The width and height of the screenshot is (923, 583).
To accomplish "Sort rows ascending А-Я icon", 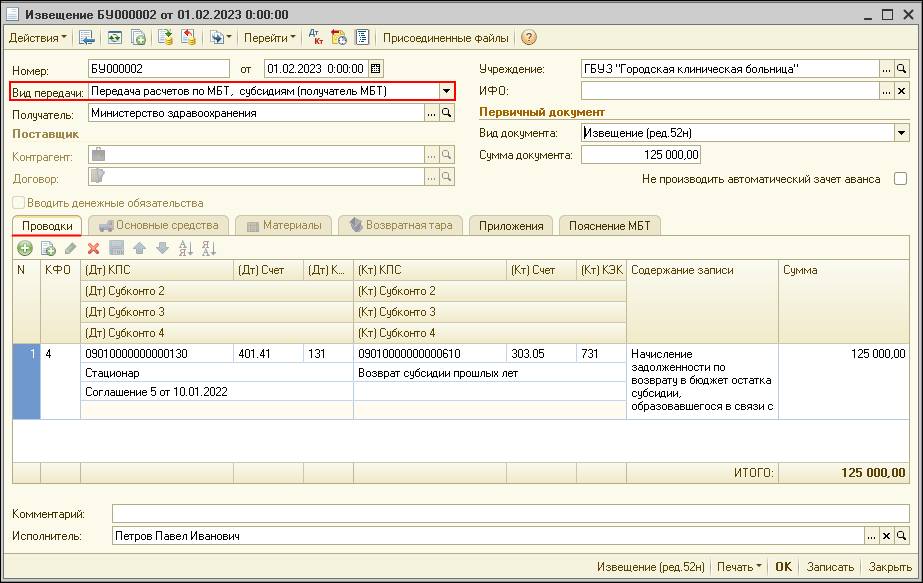I will pyautogui.click(x=185, y=249).
